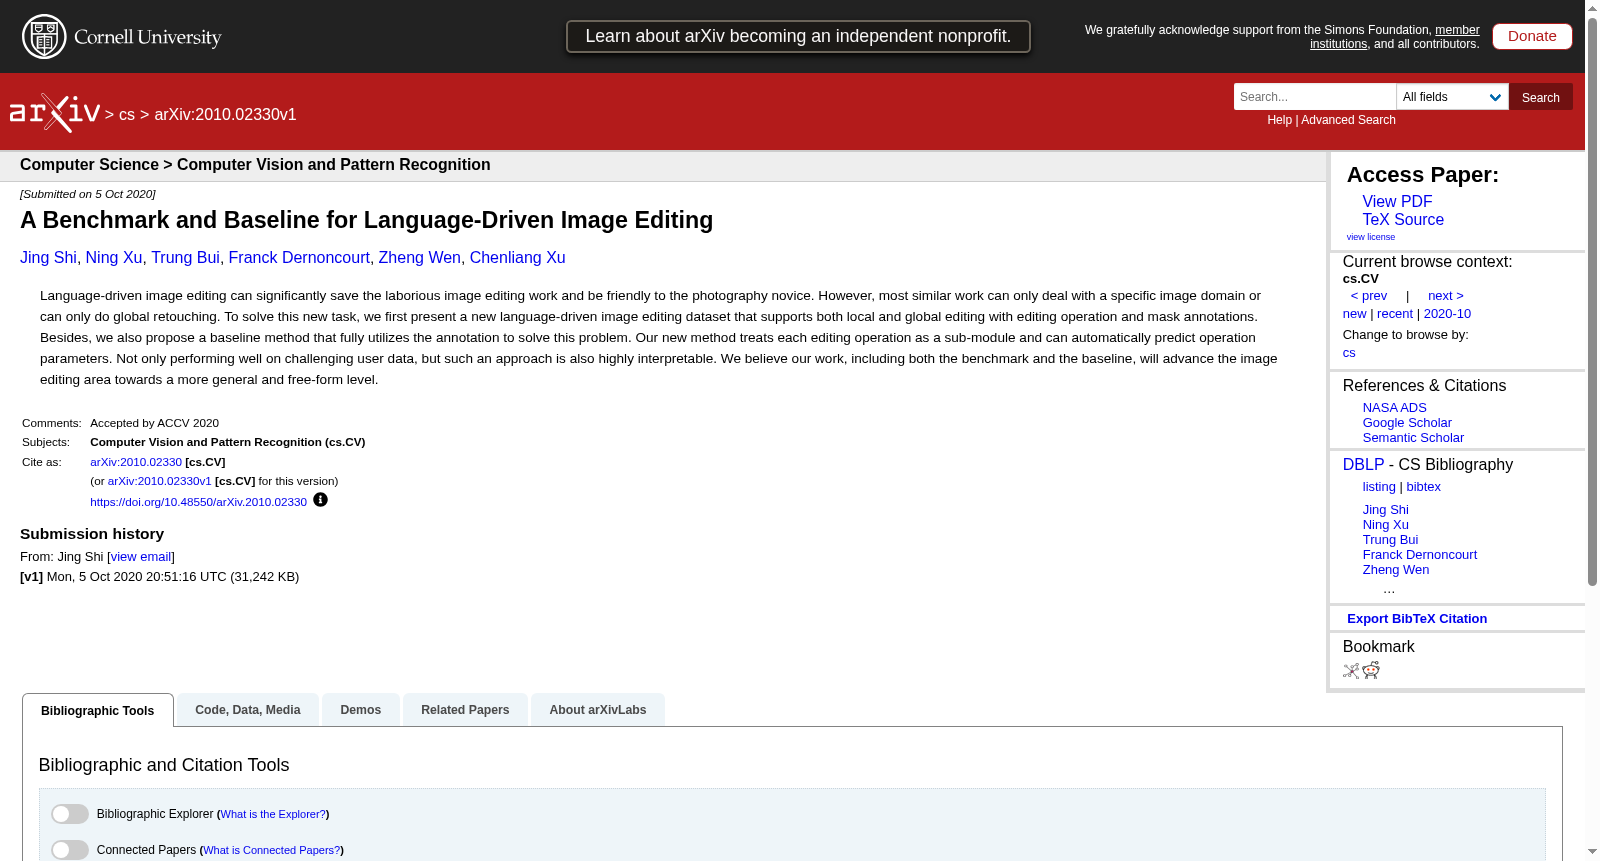Click the arXiv:2010.02330v1 breadcrumb text

pos(225,115)
